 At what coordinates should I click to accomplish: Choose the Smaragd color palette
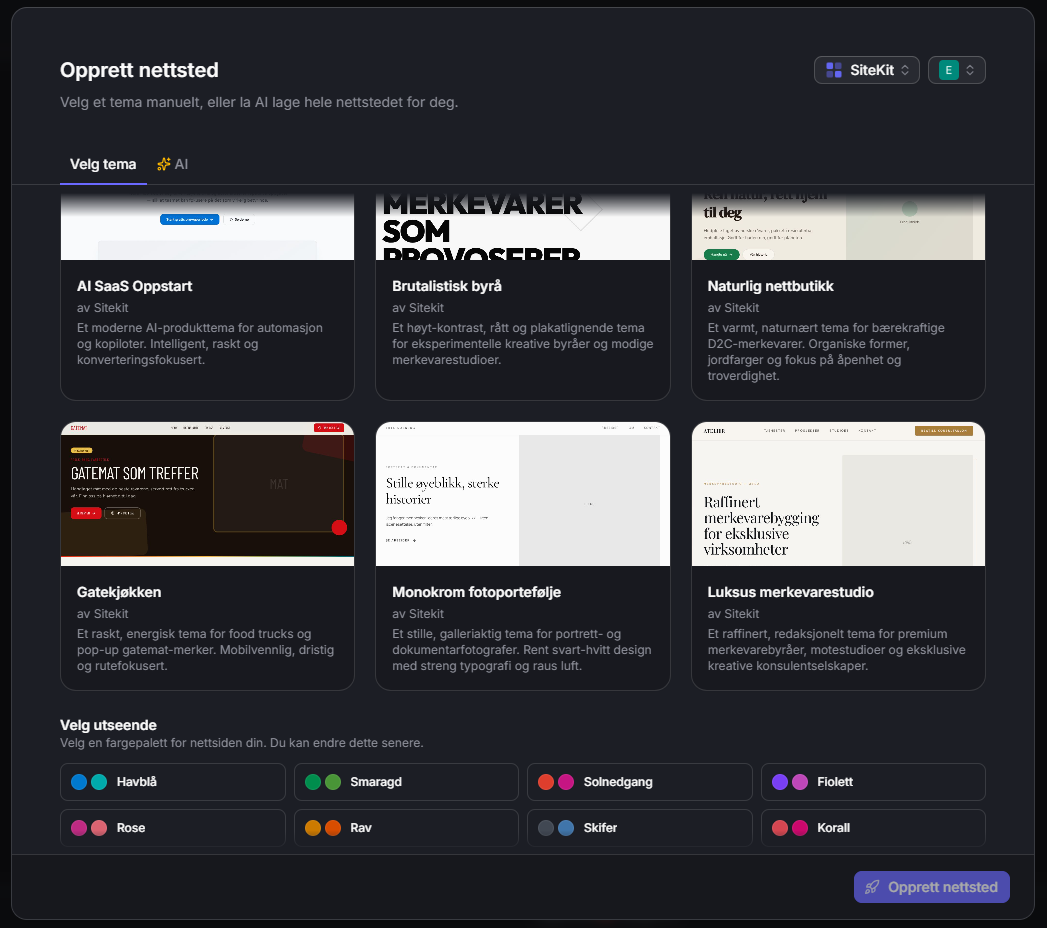click(x=406, y=782)
